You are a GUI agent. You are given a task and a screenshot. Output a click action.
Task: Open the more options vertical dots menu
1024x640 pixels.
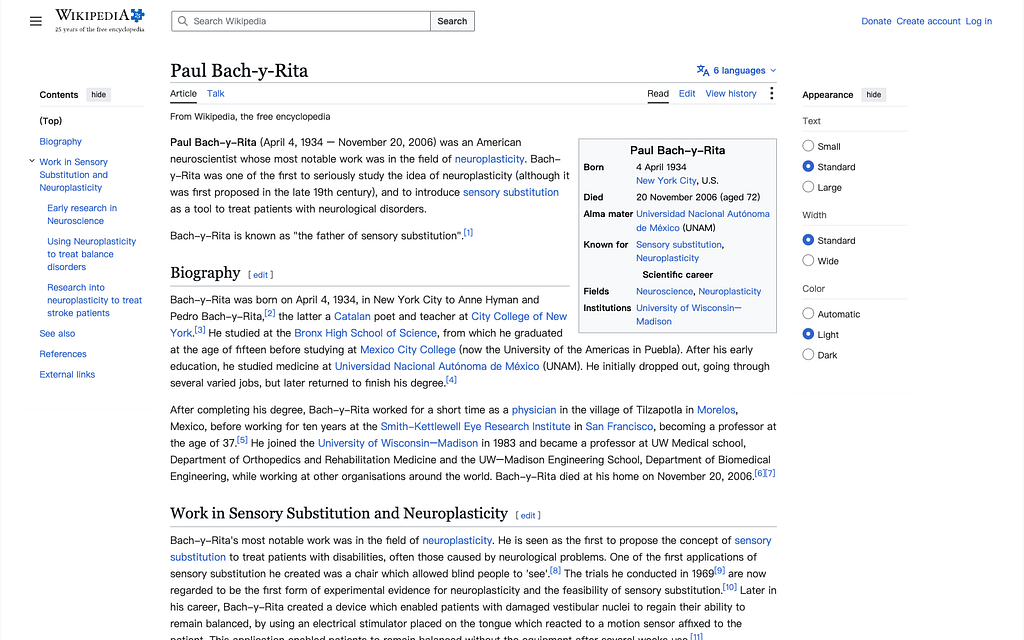771,93
